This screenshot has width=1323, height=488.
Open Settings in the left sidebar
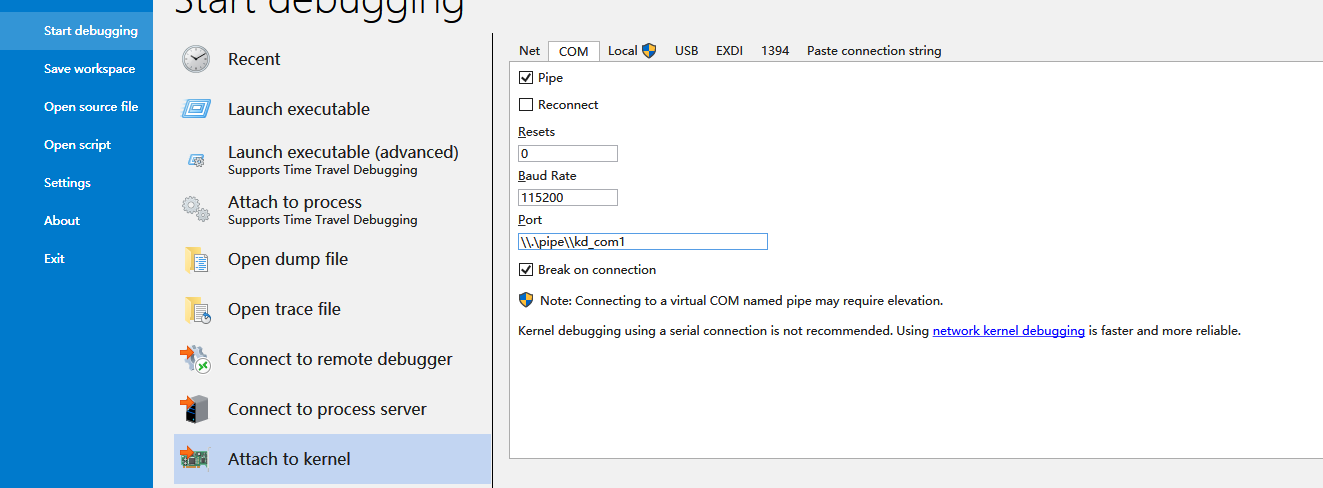67,183
